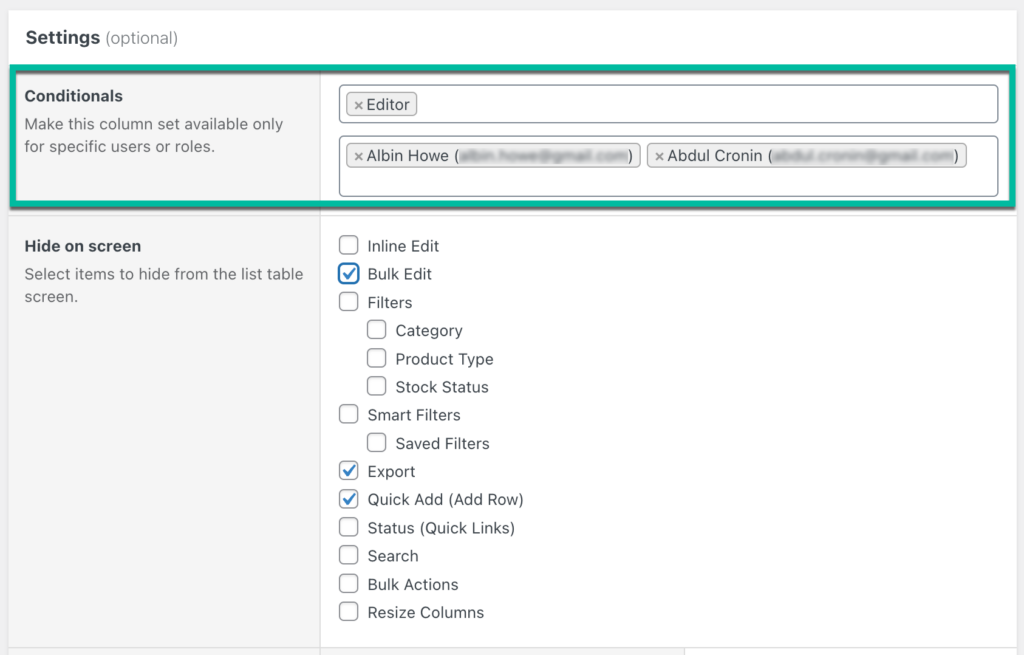
Task: Enable the Inline Edit checkbox
Action: click(x=348, y=245)
